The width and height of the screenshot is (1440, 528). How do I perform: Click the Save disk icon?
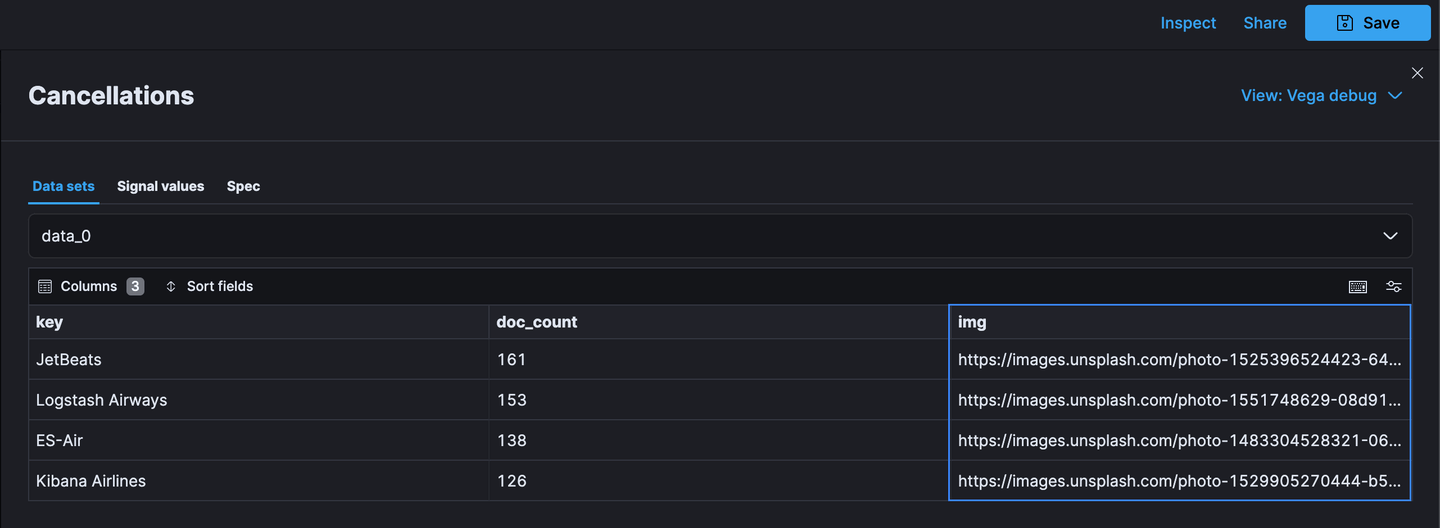1345,23
